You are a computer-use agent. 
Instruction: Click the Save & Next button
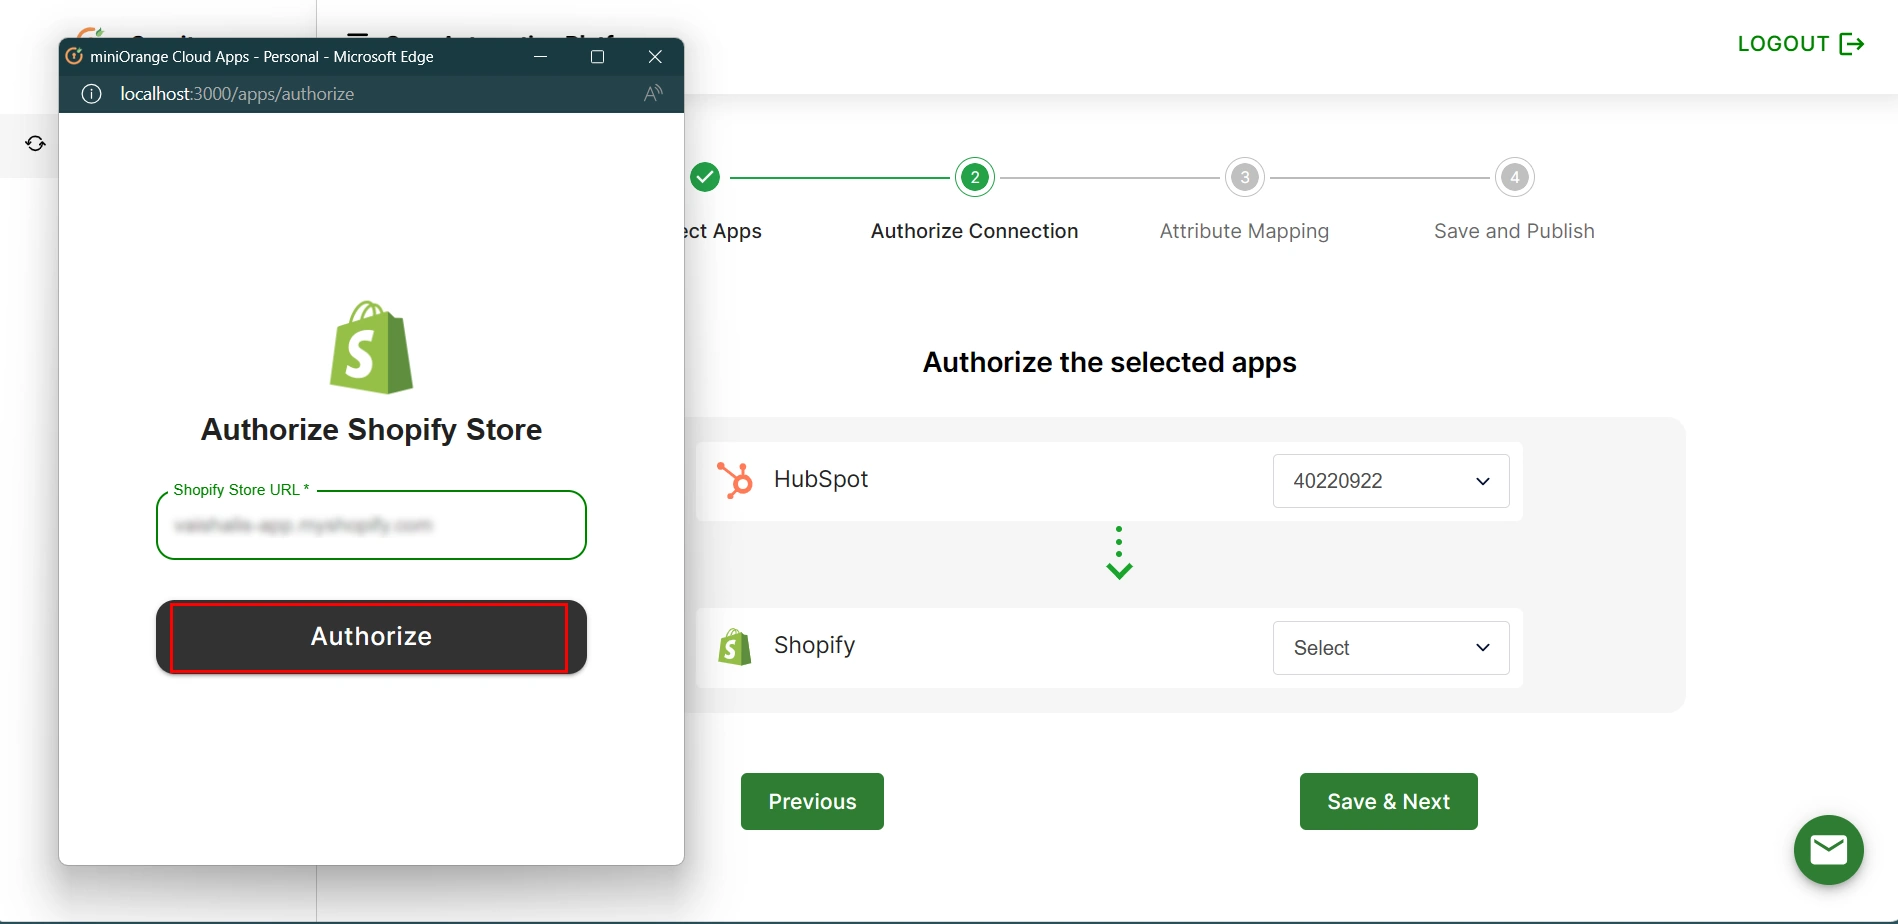click(1387, 801)
